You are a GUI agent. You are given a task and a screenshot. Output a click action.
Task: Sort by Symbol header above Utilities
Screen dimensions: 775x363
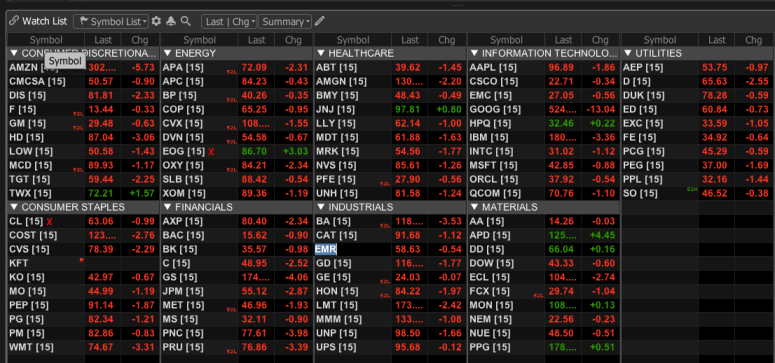tap(660, 40)
